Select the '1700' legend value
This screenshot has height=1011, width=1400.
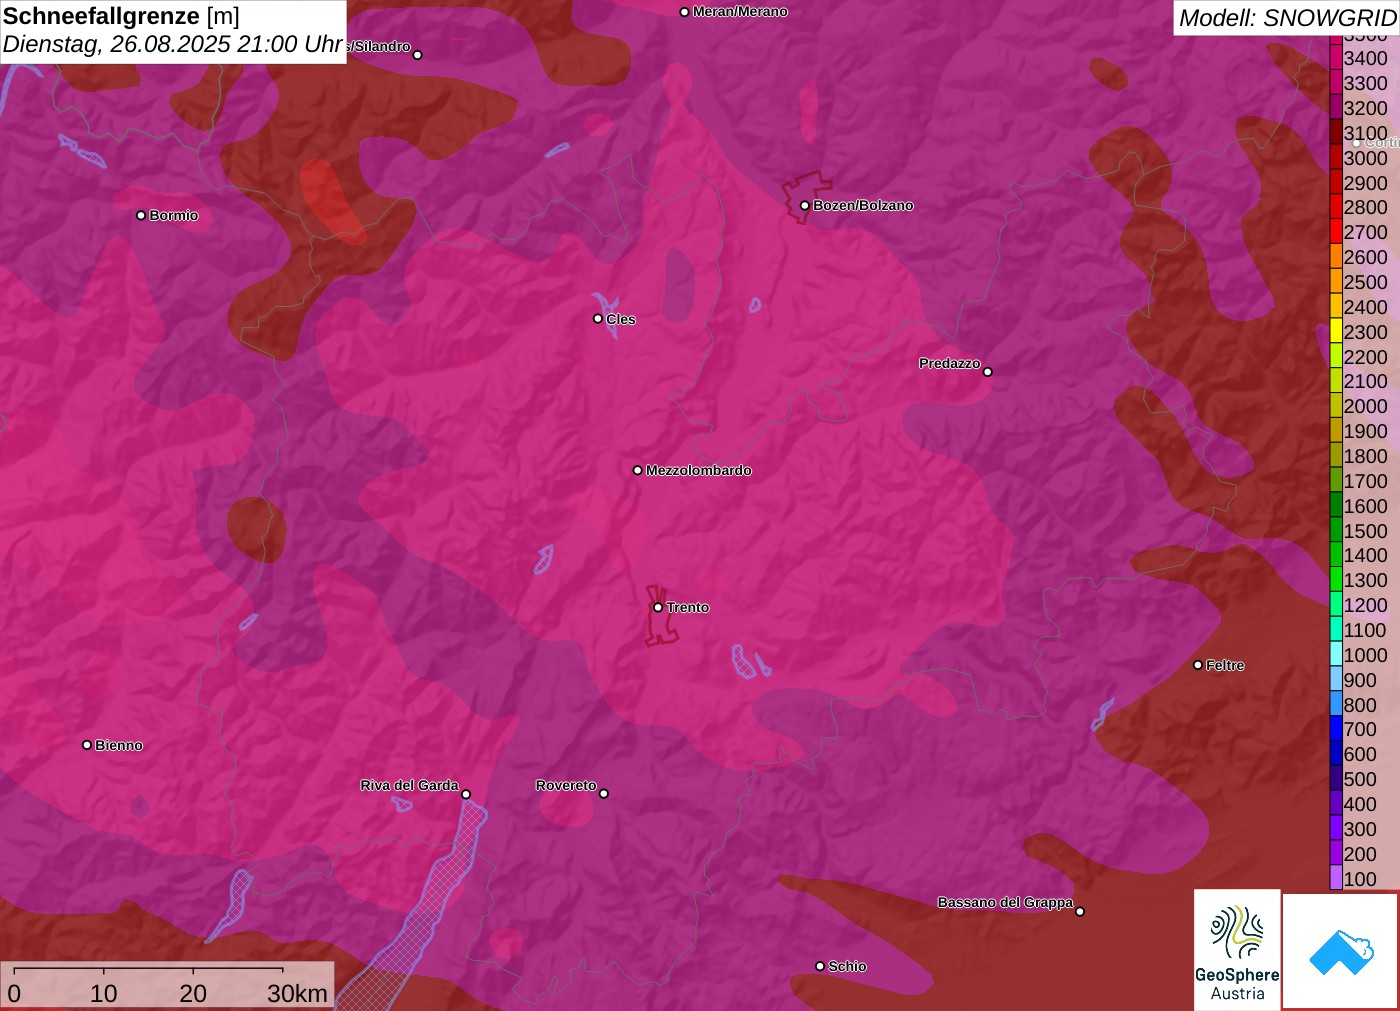click(1366, 481)
